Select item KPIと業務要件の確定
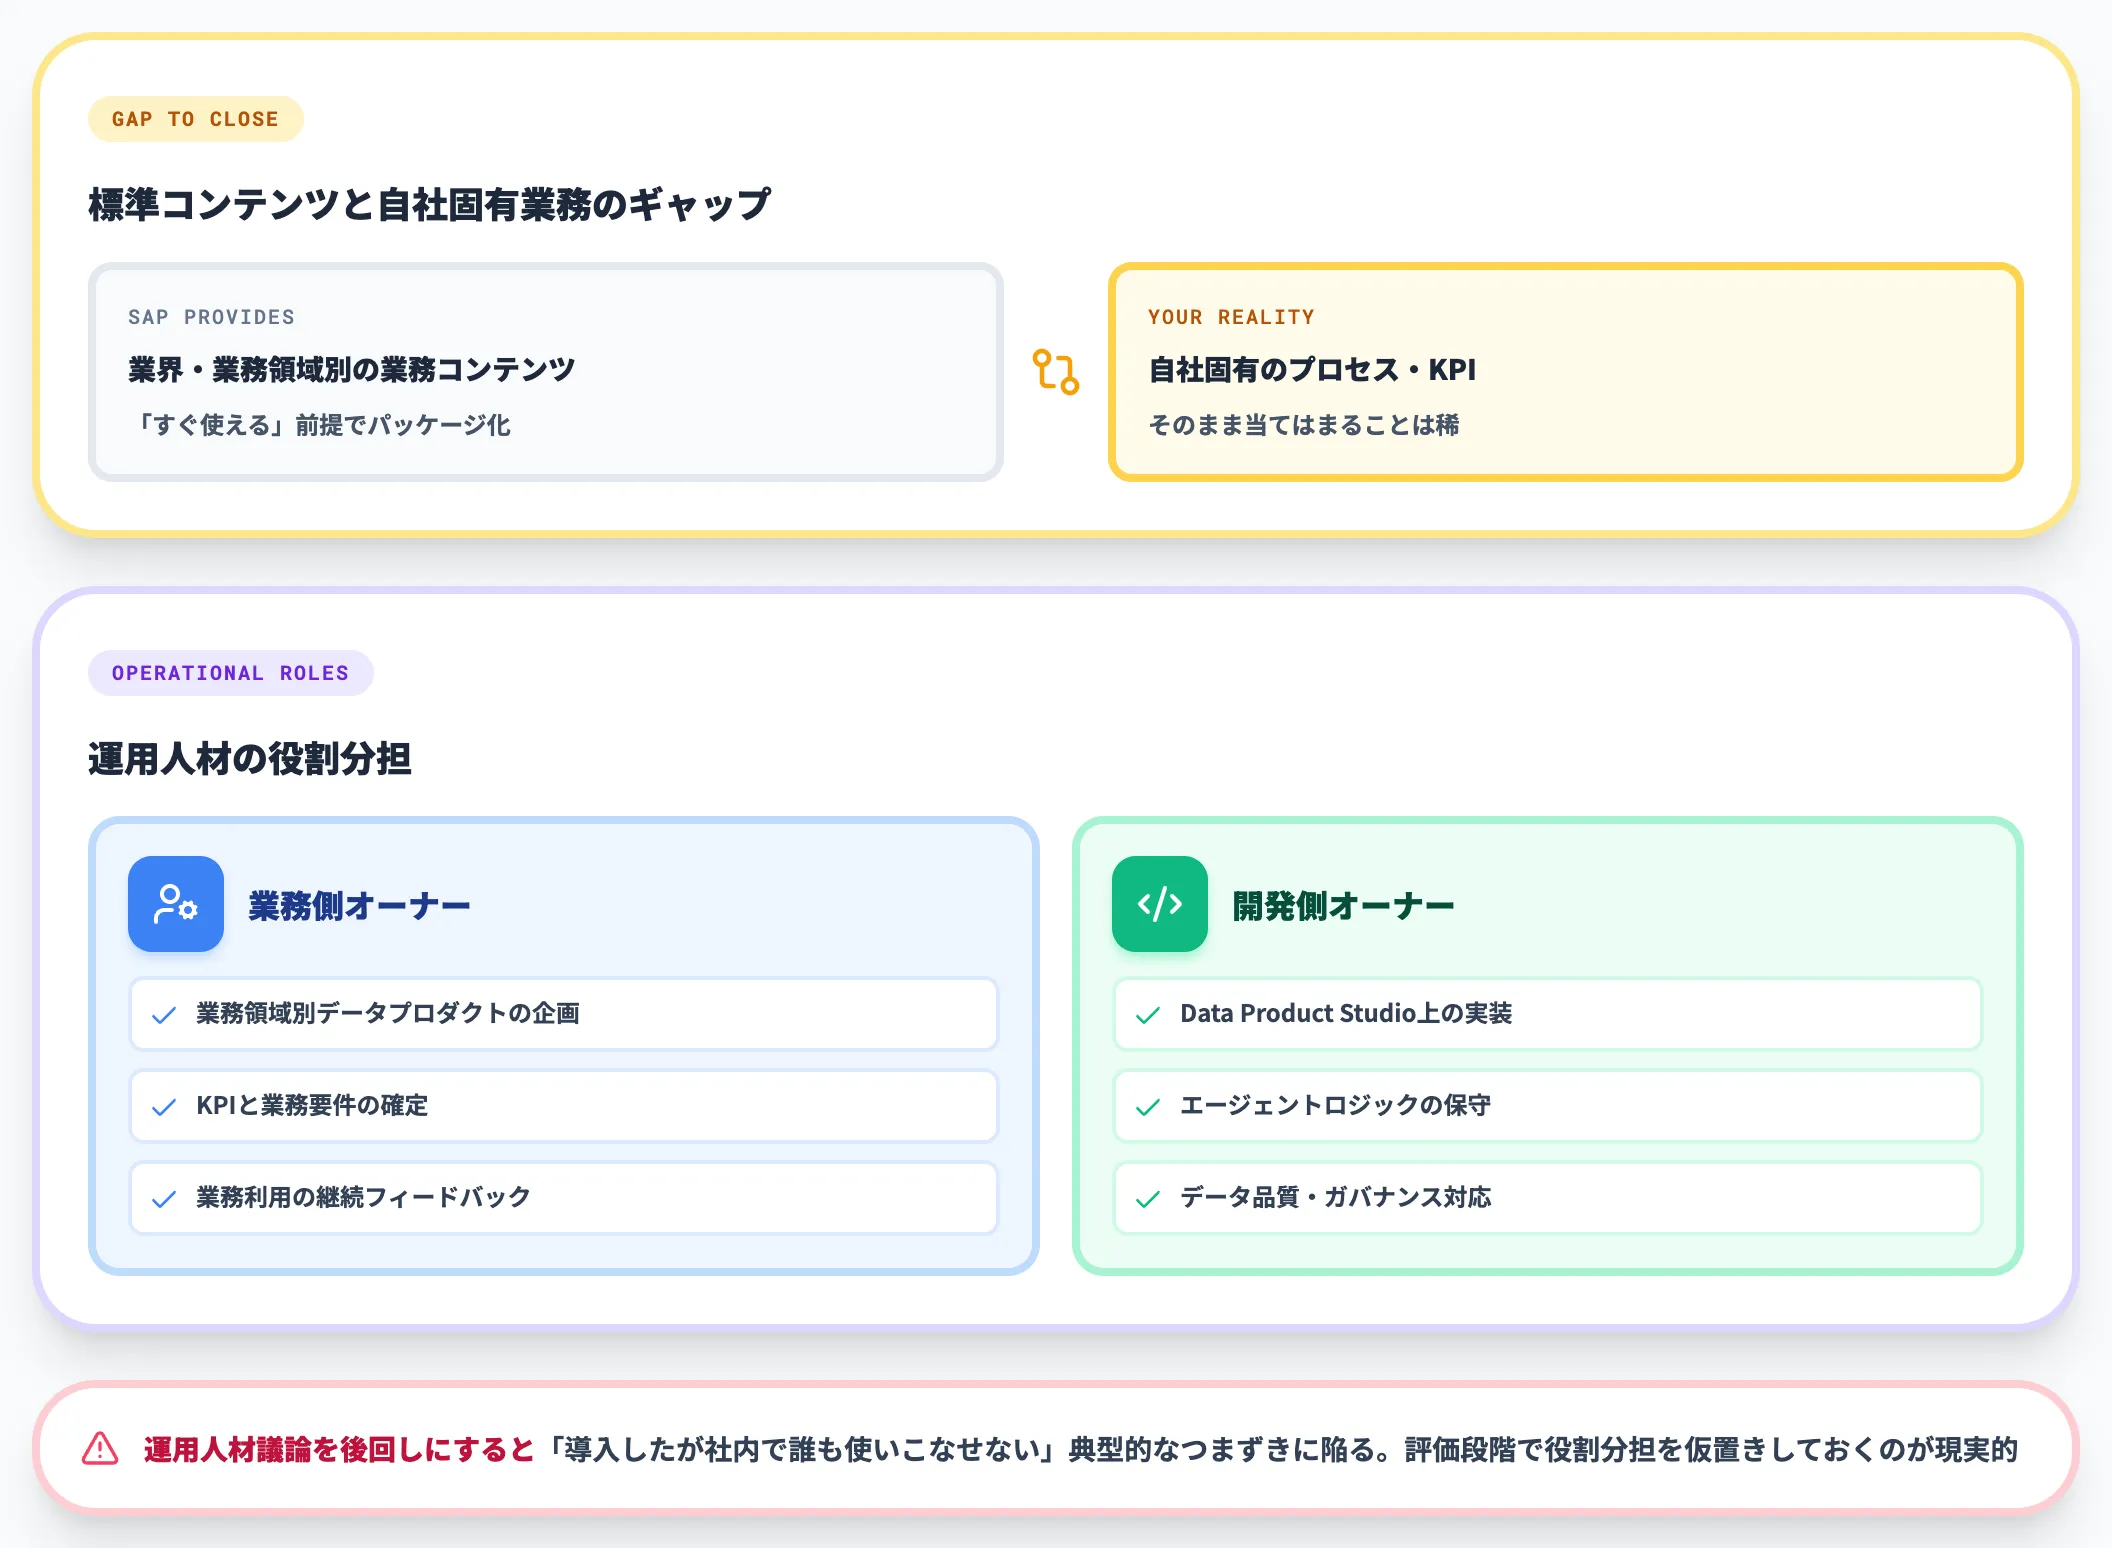This screenshot has width=2112, height=1548. (x=564, y=1106)
